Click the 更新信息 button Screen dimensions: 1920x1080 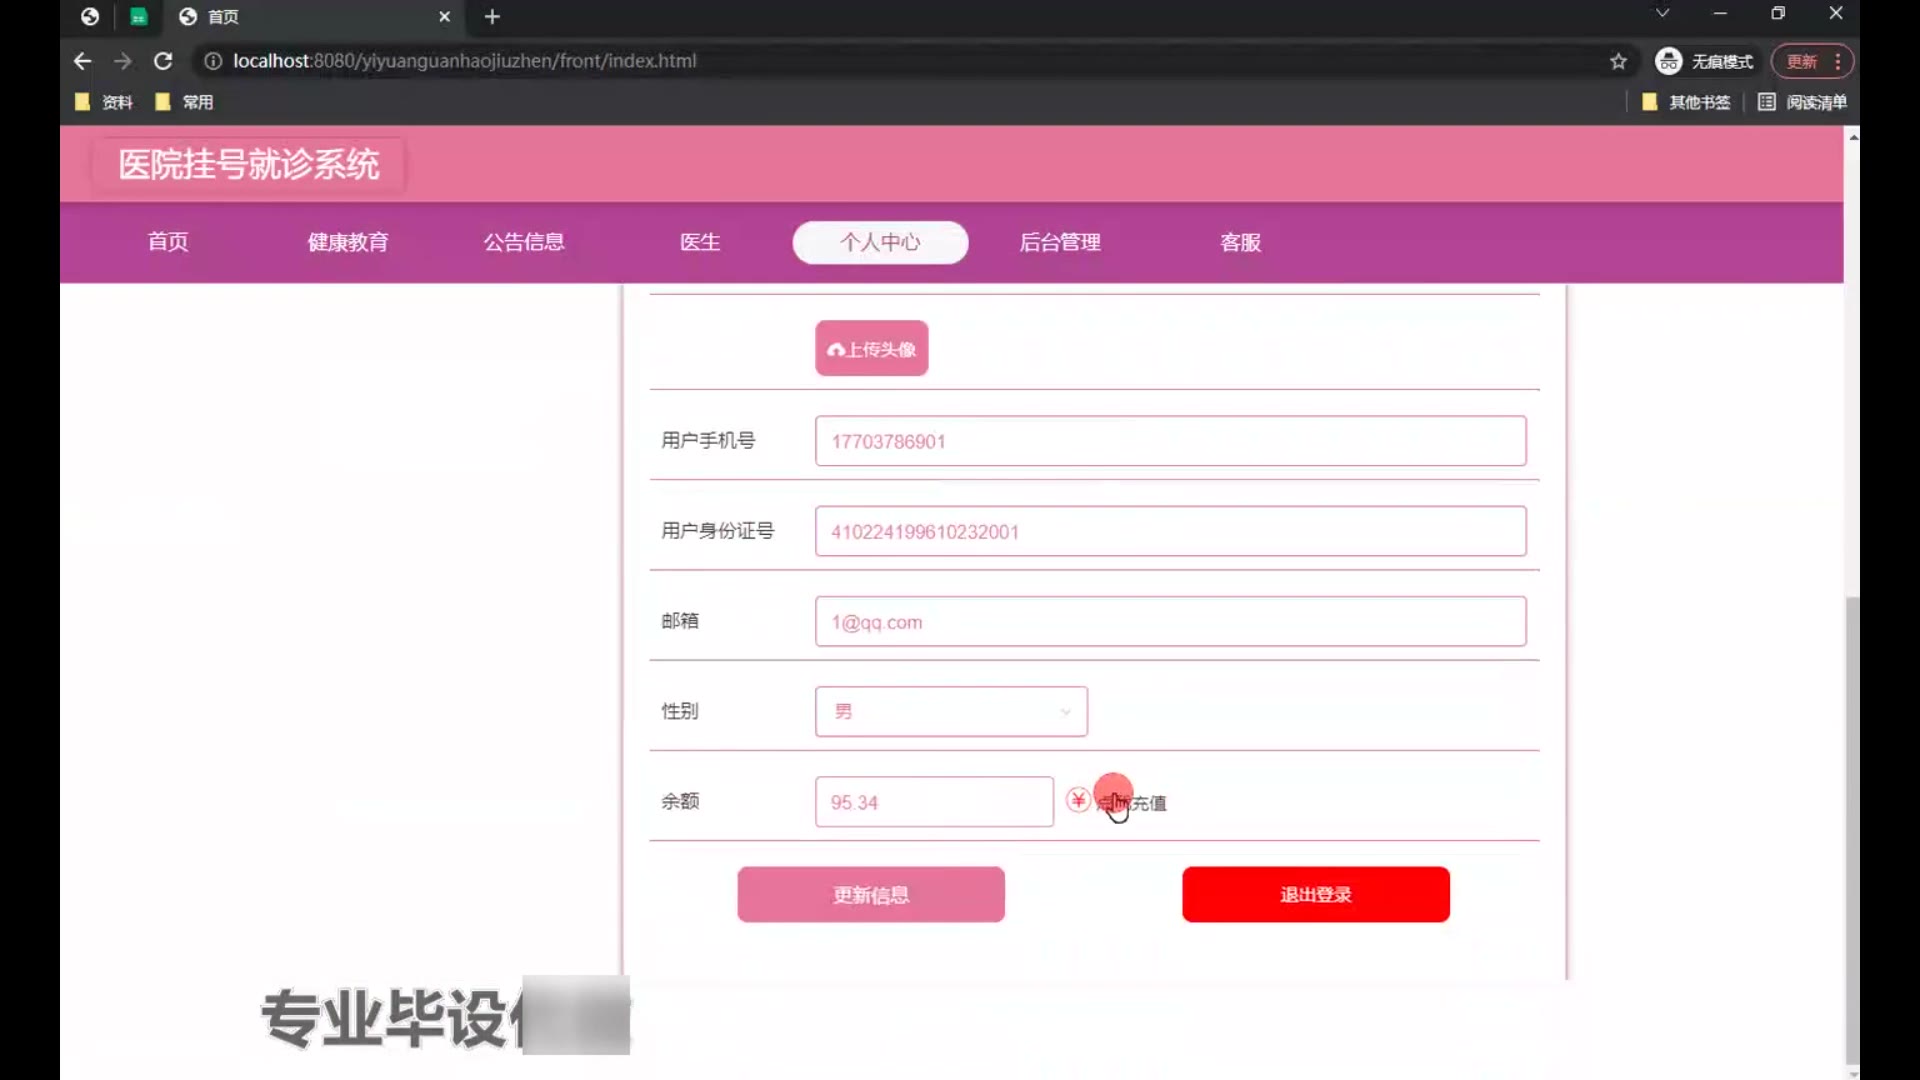point(870,895)
